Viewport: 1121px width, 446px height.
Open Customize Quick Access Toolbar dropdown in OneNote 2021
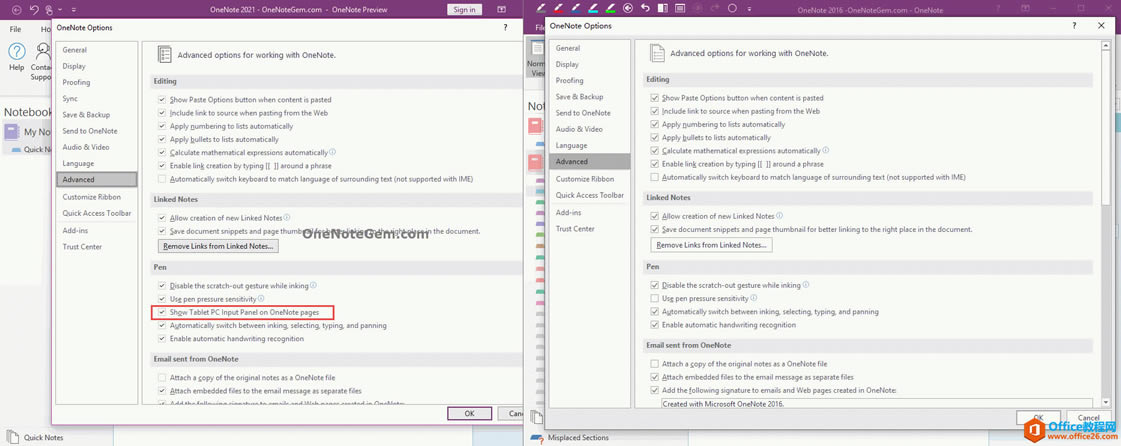point(74,10)
